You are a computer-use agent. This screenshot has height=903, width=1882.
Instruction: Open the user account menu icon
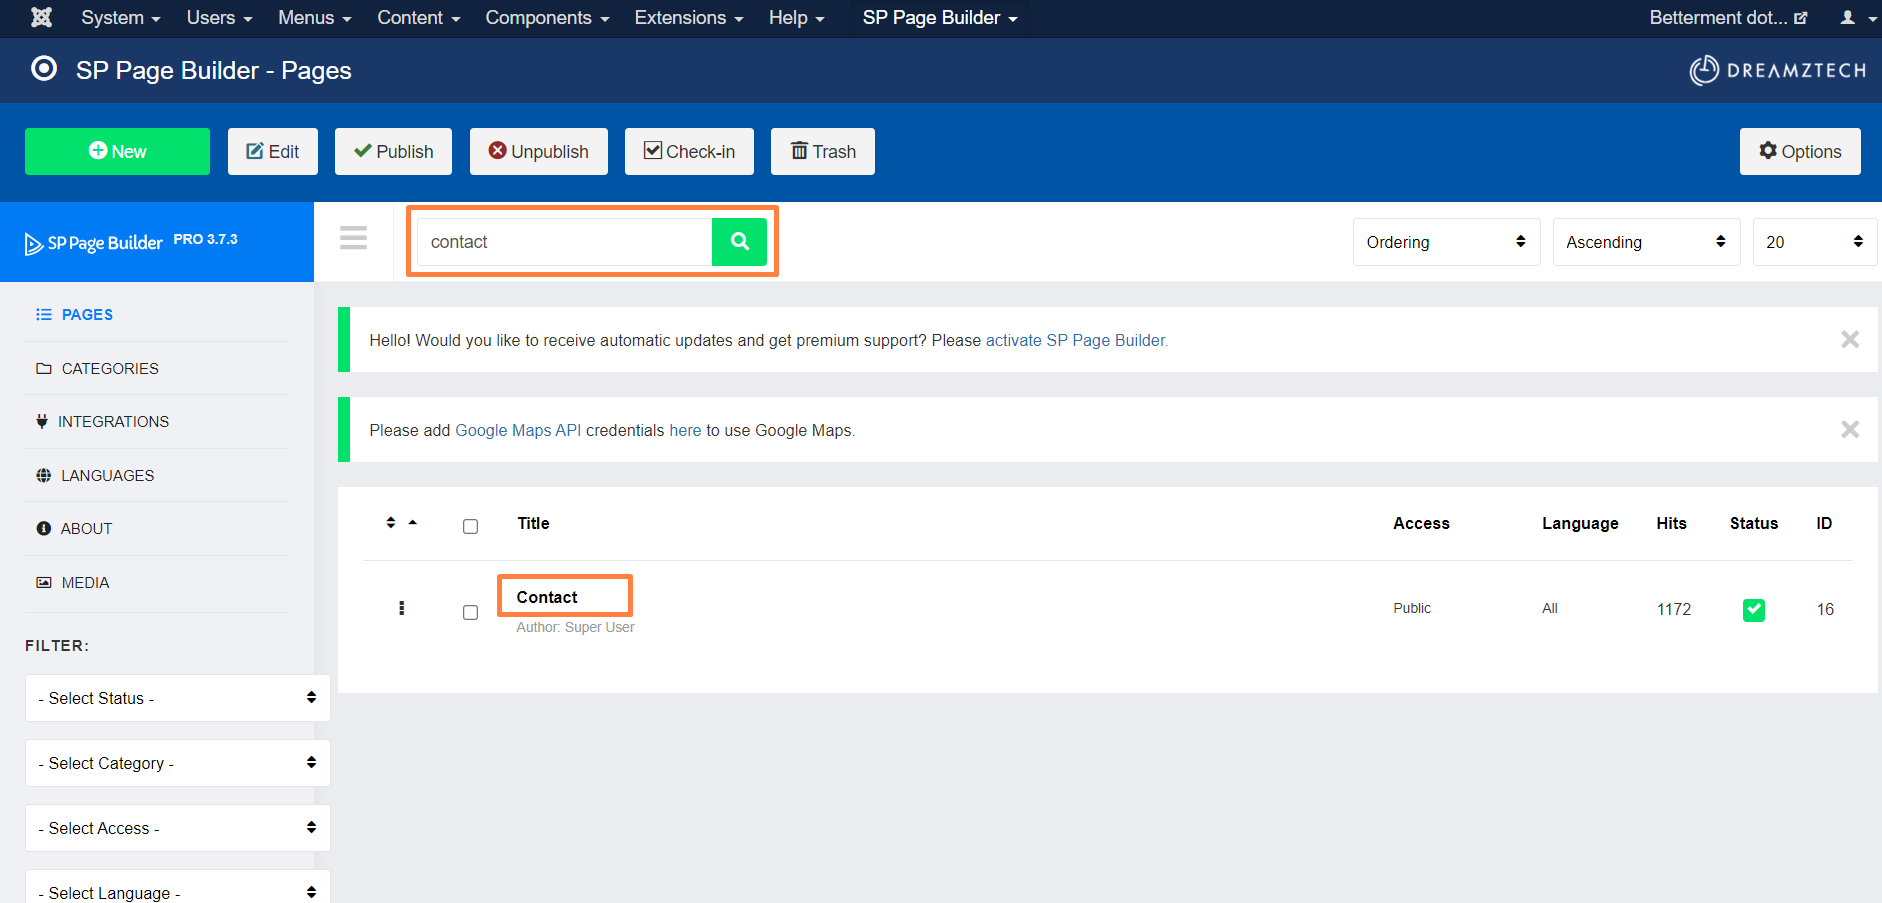[1858, 18]
